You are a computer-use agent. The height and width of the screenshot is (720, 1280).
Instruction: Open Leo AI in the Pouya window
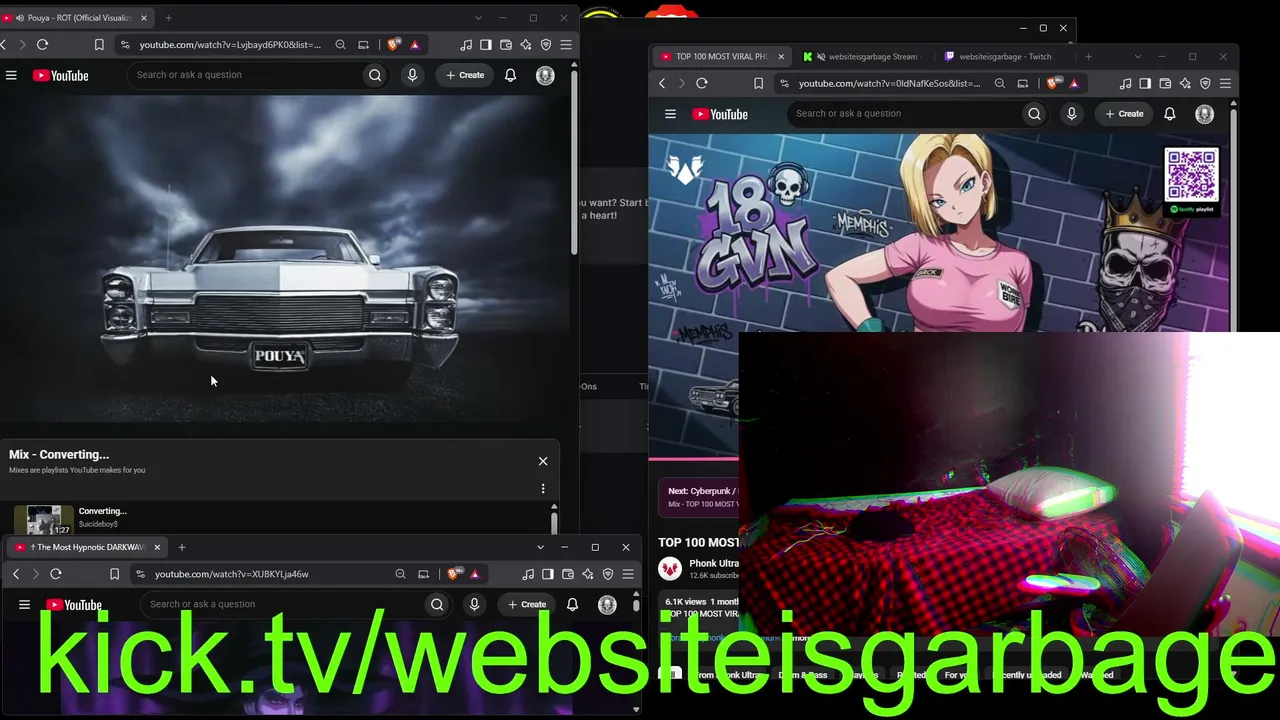tap(526, 44)
